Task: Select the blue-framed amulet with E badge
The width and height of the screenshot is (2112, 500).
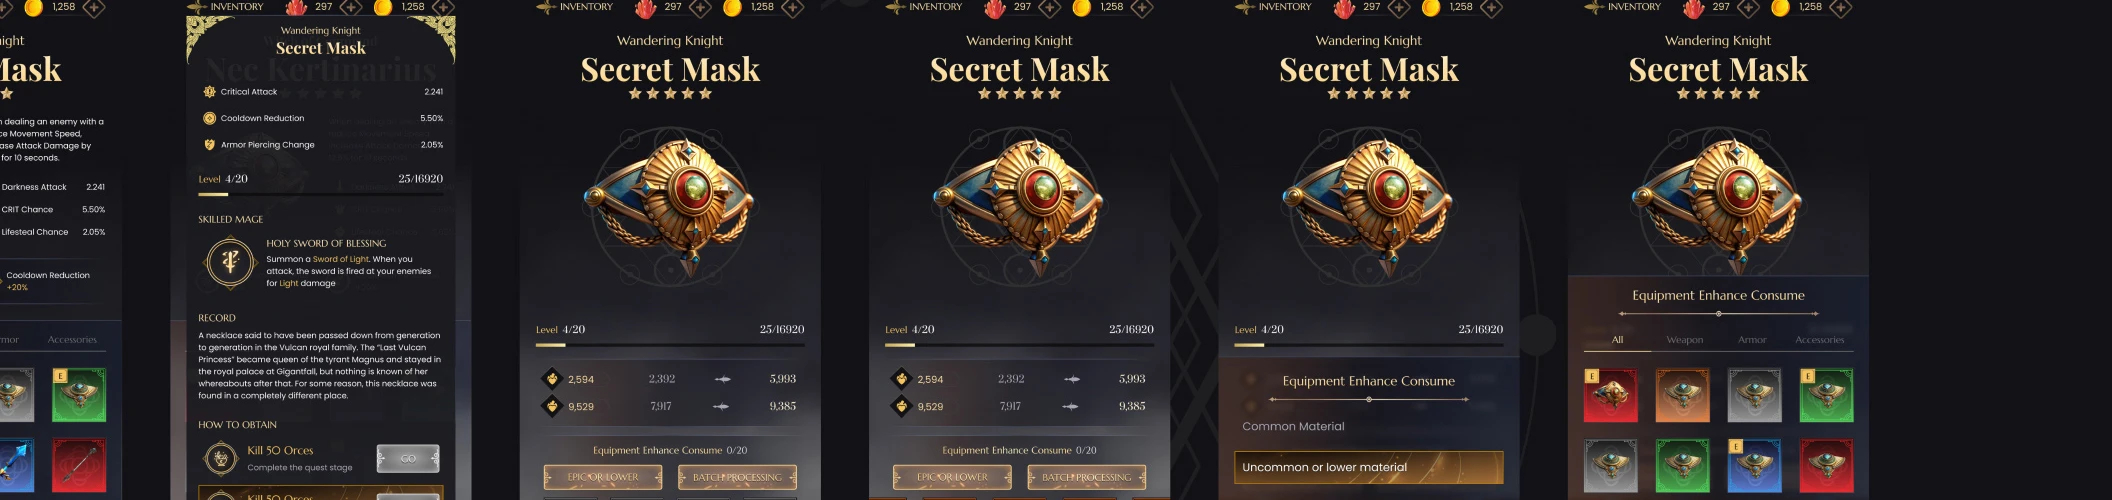Action: click(x=1755, y=465)
